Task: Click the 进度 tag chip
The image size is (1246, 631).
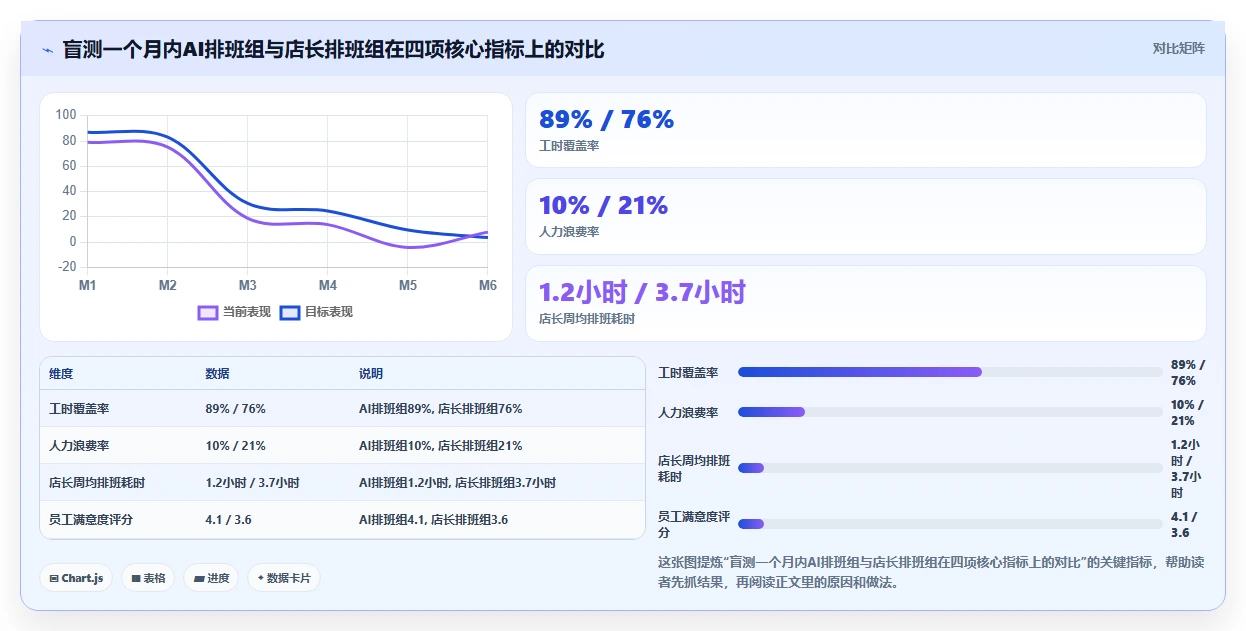Action: pos(211,578)
